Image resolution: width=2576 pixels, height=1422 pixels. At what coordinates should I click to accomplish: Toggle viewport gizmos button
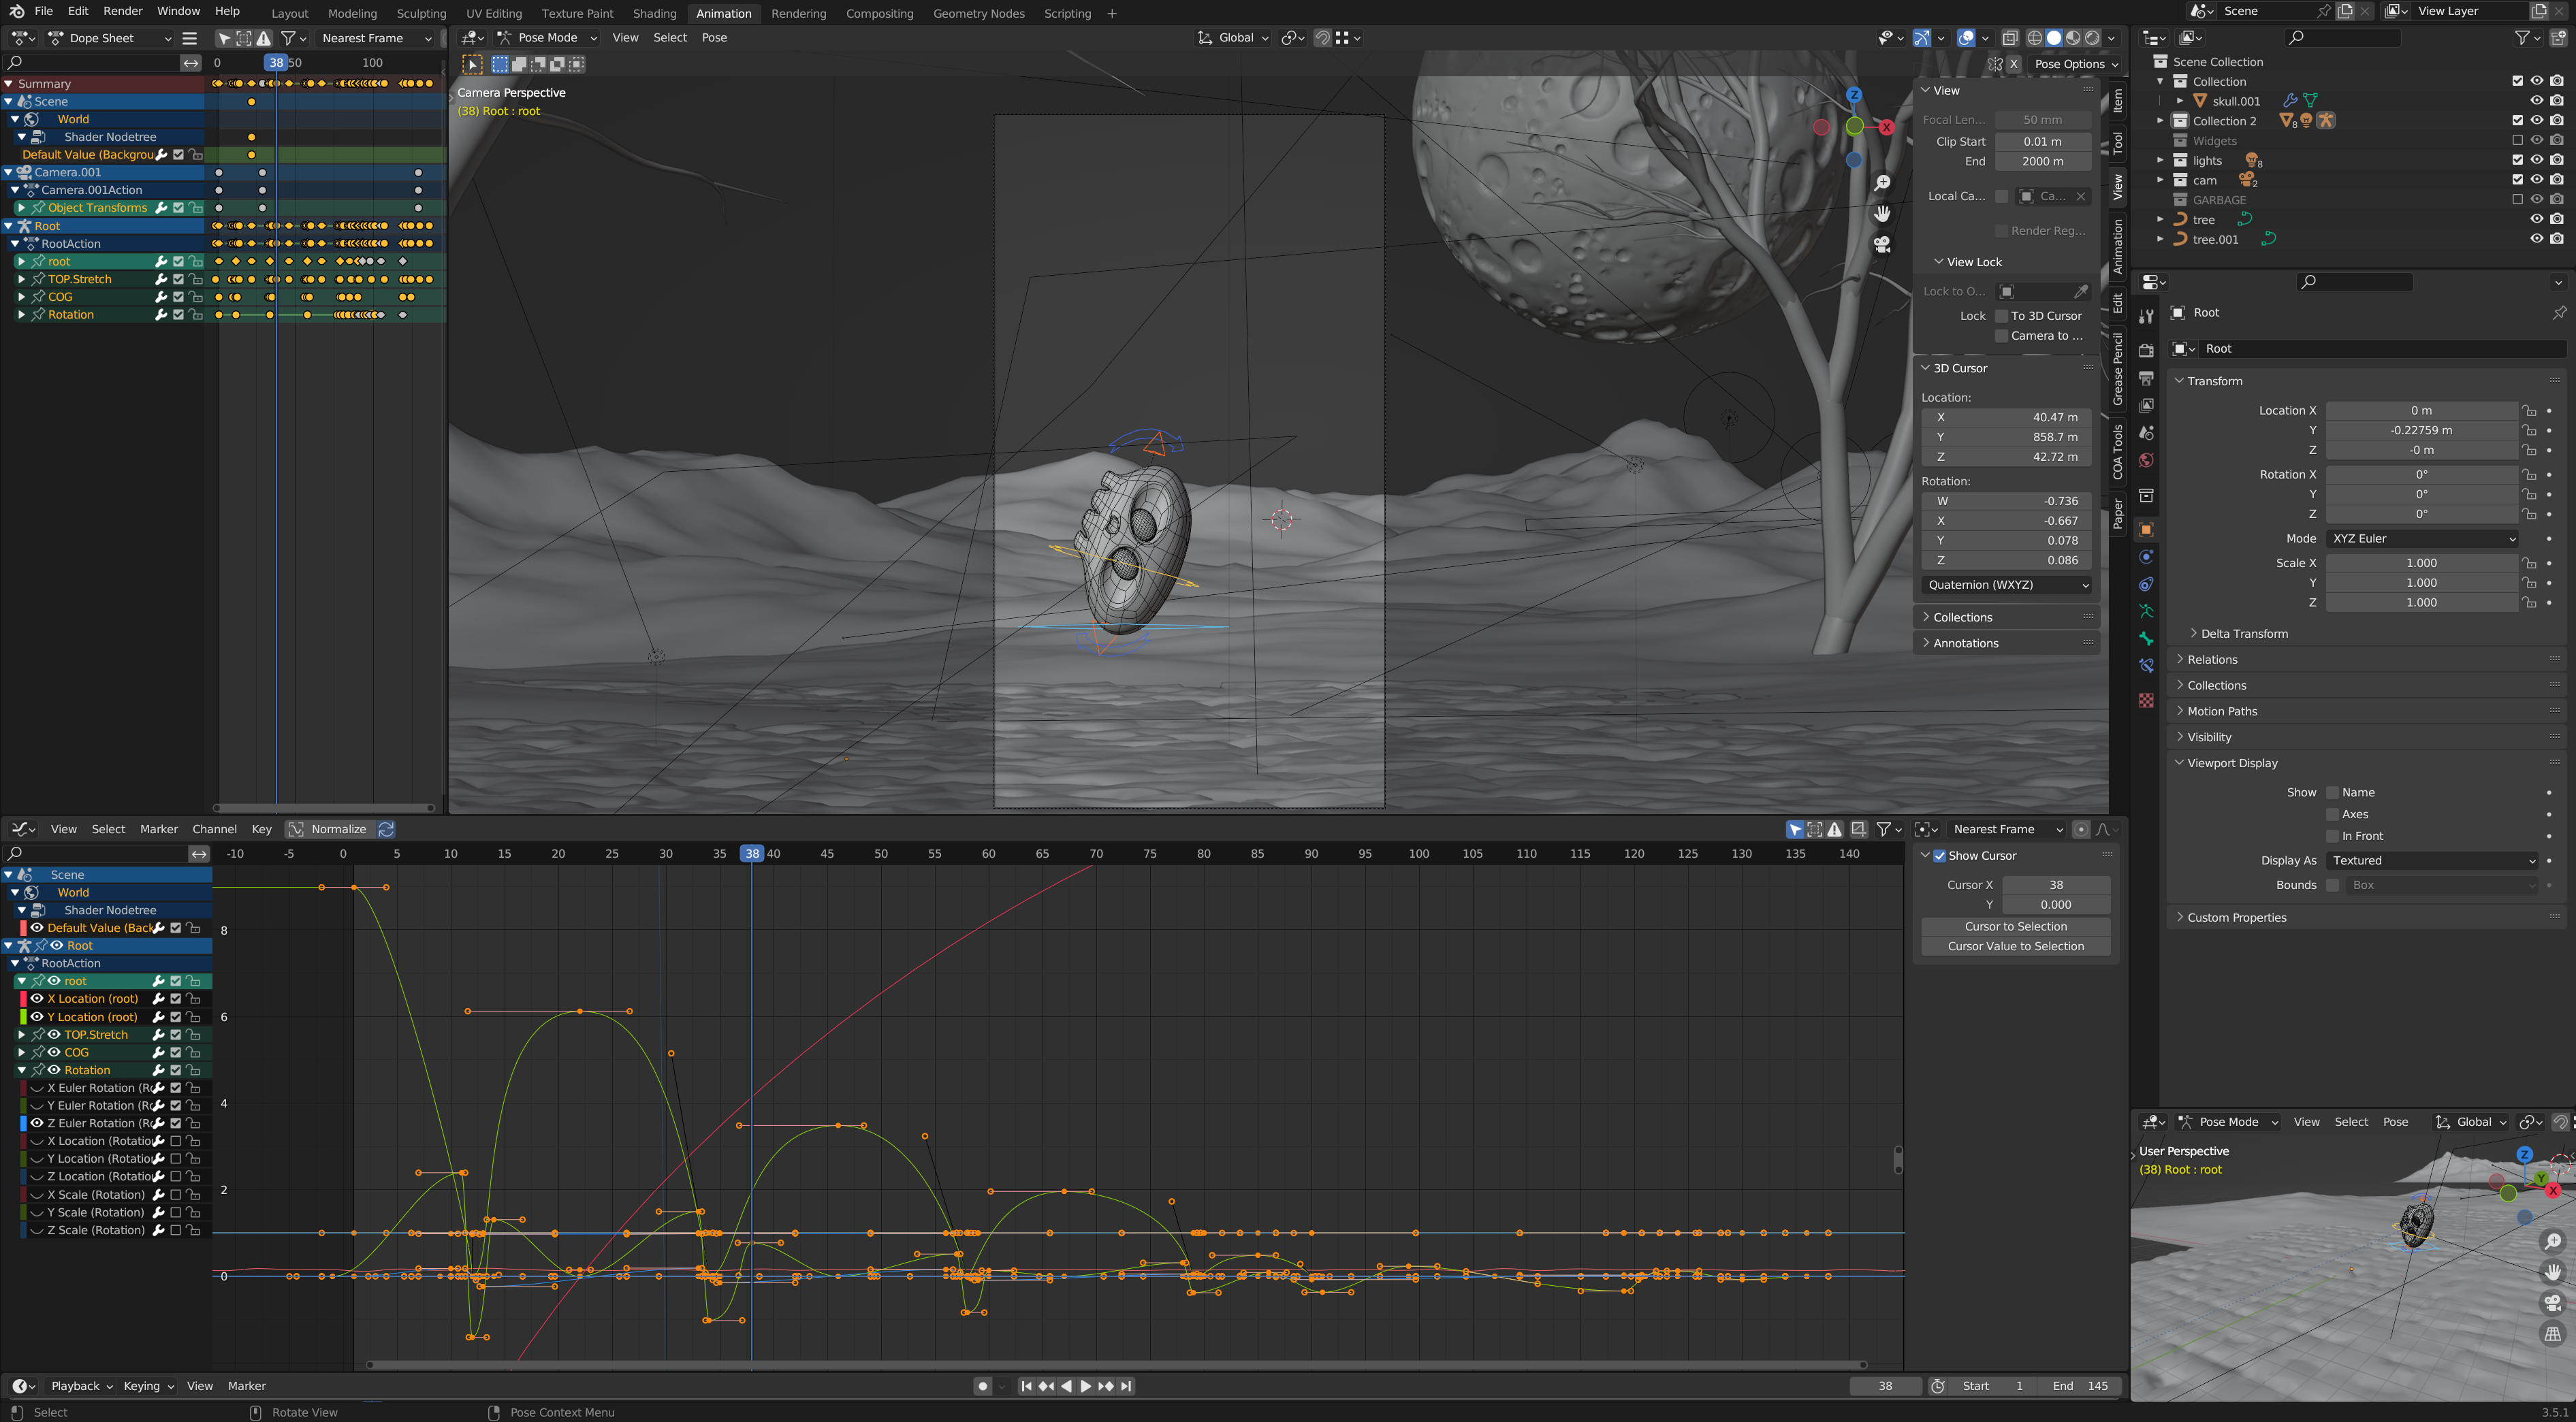(1922, 38)
